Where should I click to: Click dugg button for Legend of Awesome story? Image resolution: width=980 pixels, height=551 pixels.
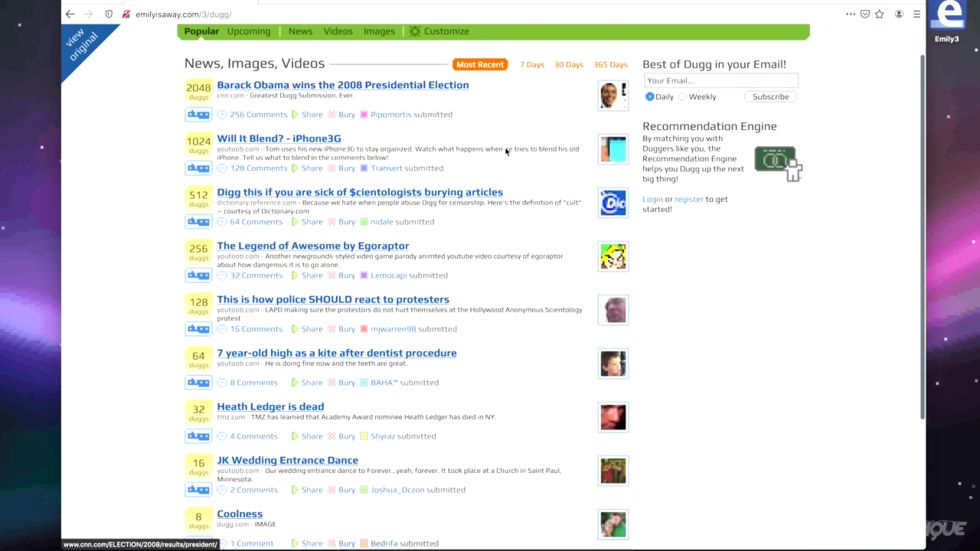coord(198,276)
